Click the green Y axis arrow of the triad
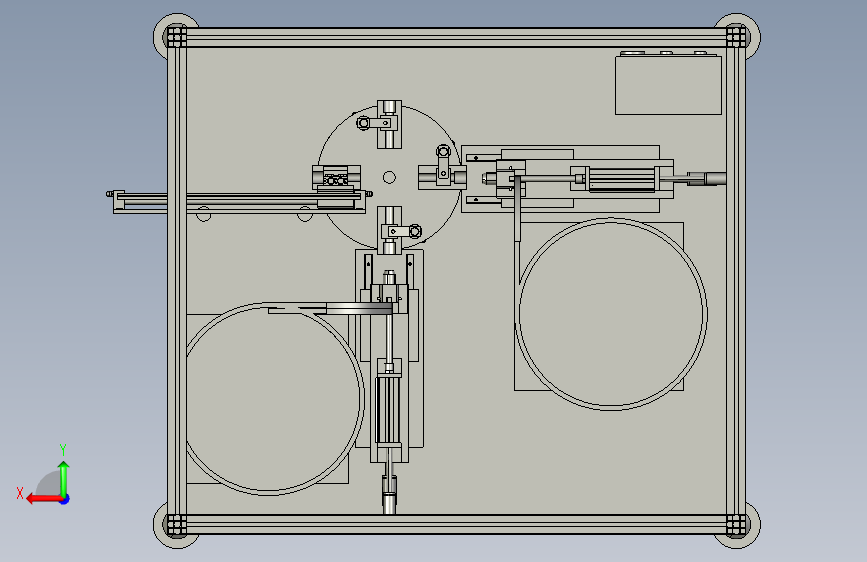This screenshot has height=562, width=867. [x=64, y=477]
